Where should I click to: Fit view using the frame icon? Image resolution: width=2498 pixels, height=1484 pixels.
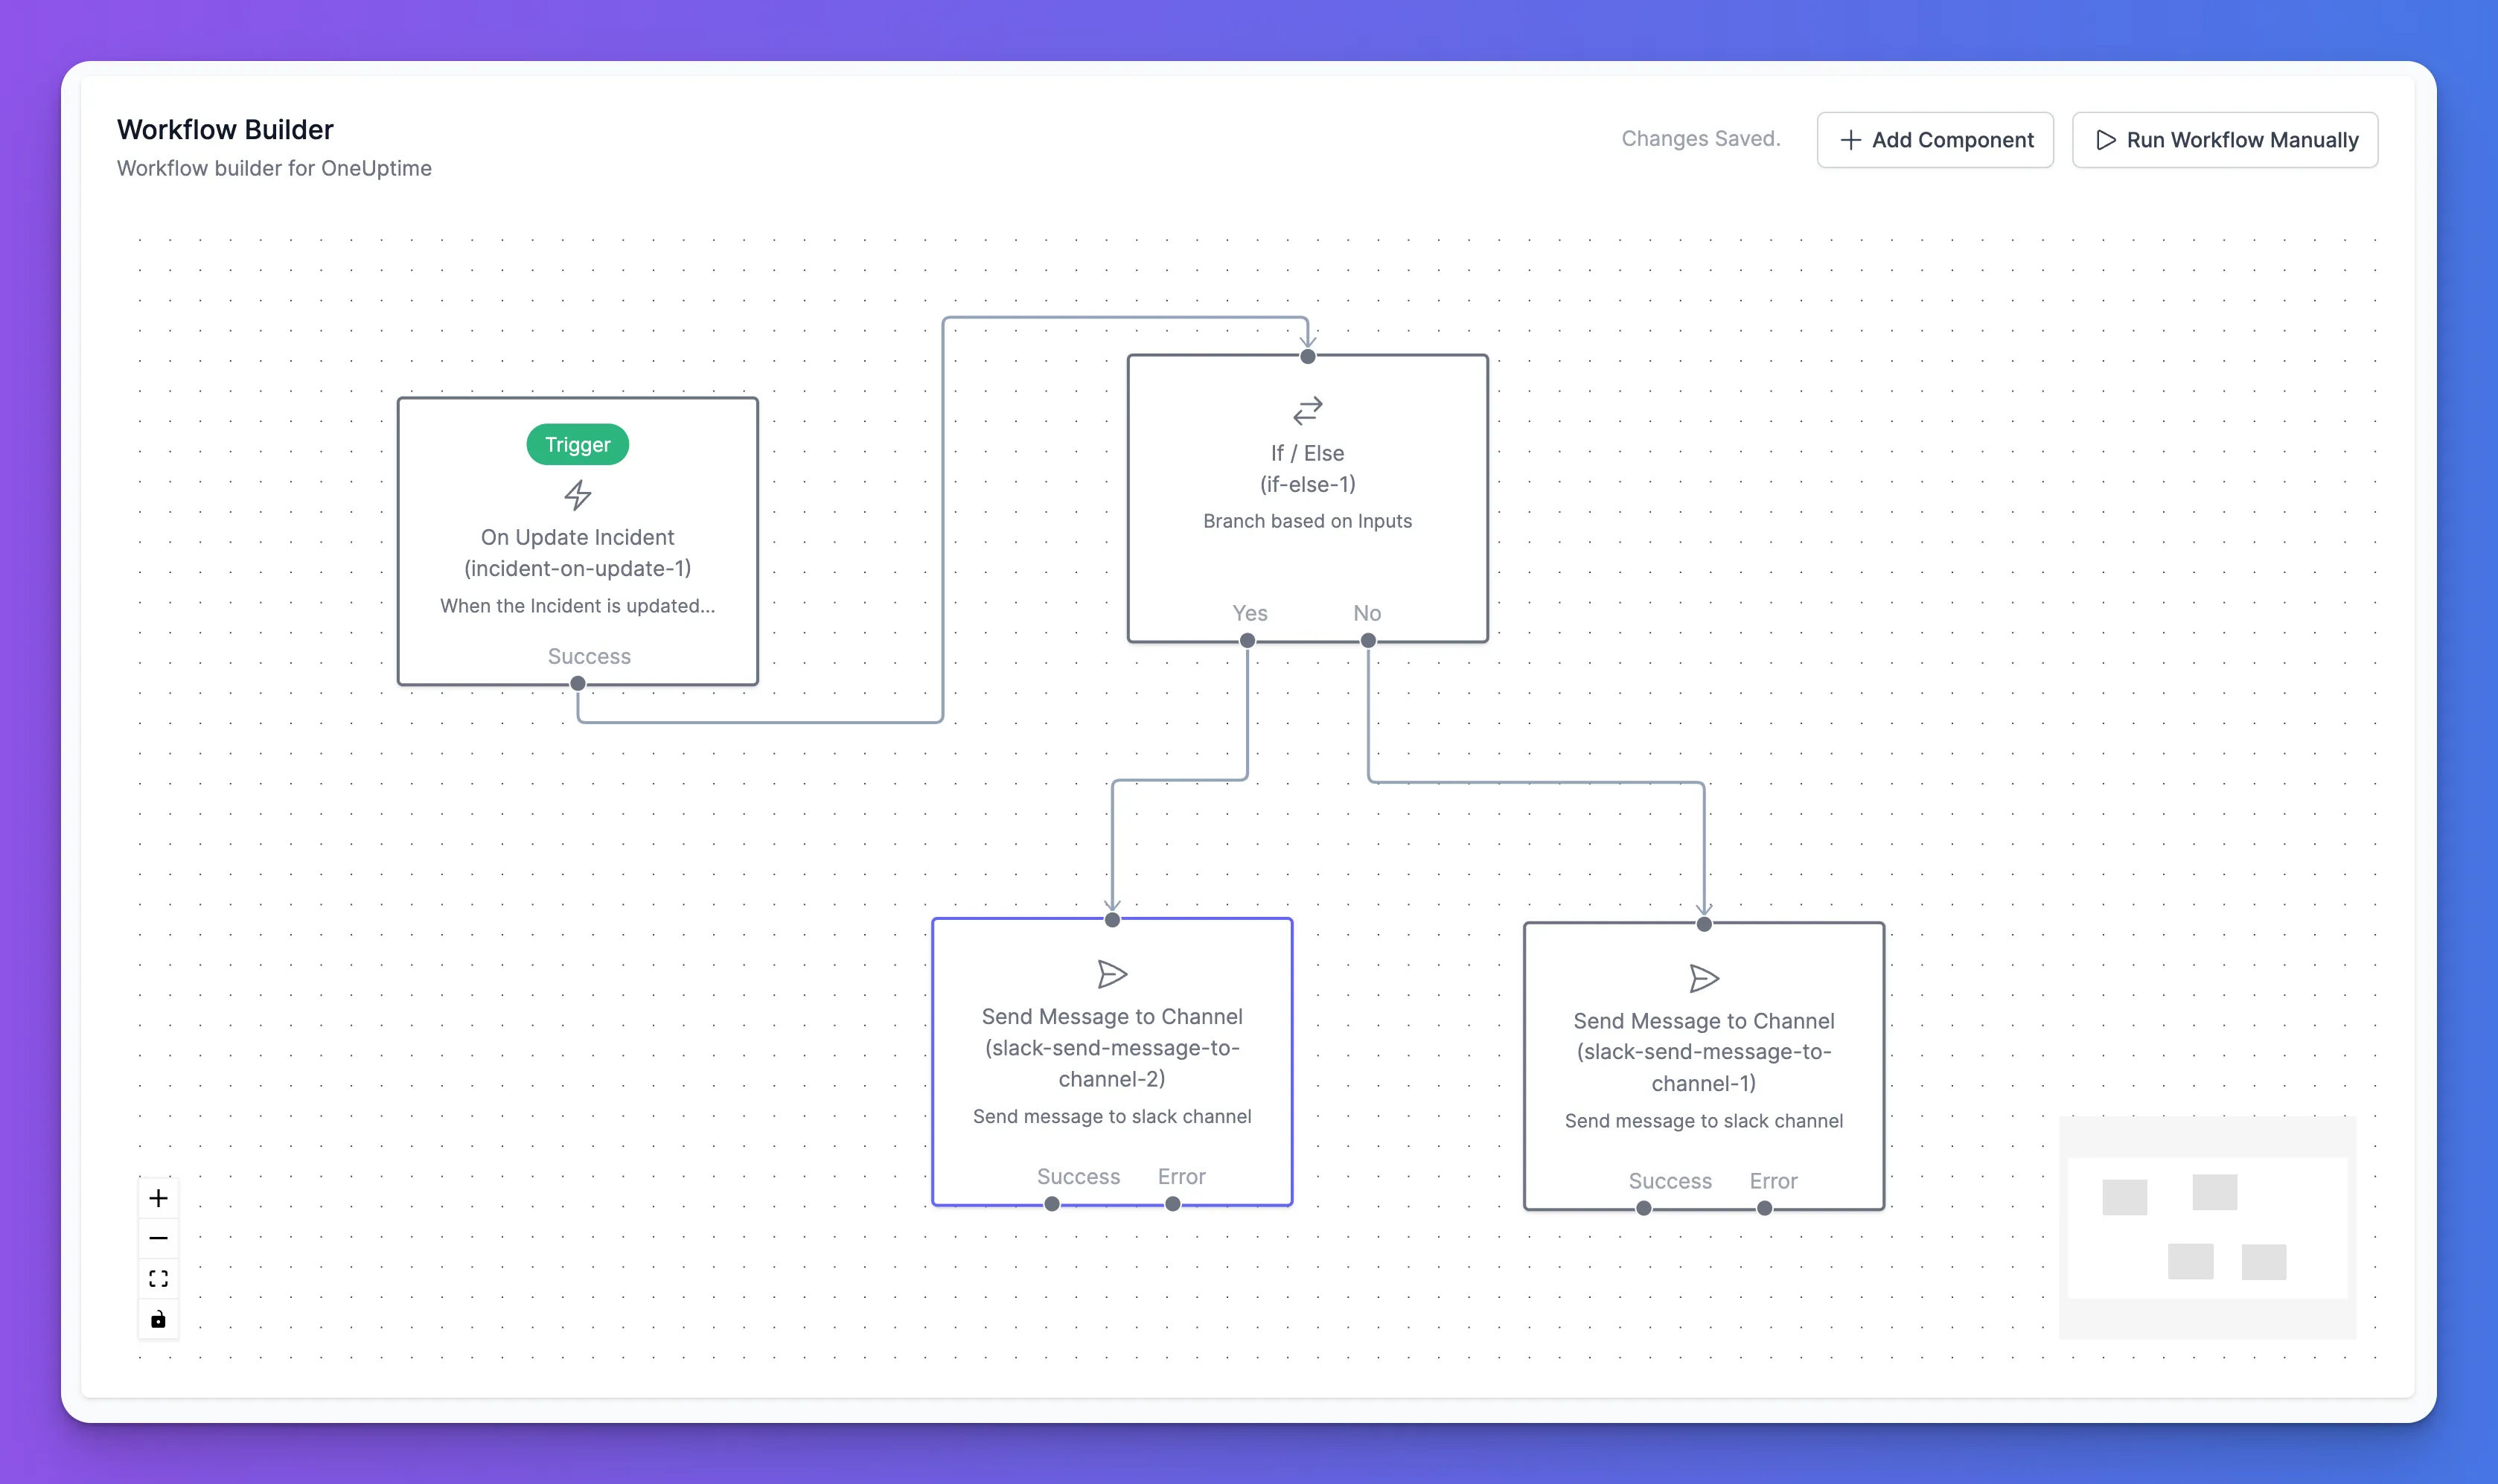(x=158, y=1279)
